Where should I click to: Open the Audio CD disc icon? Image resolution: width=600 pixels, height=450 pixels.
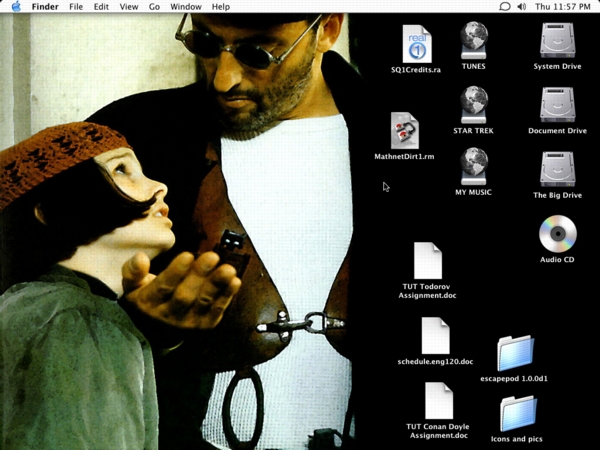tap(557, 234)
